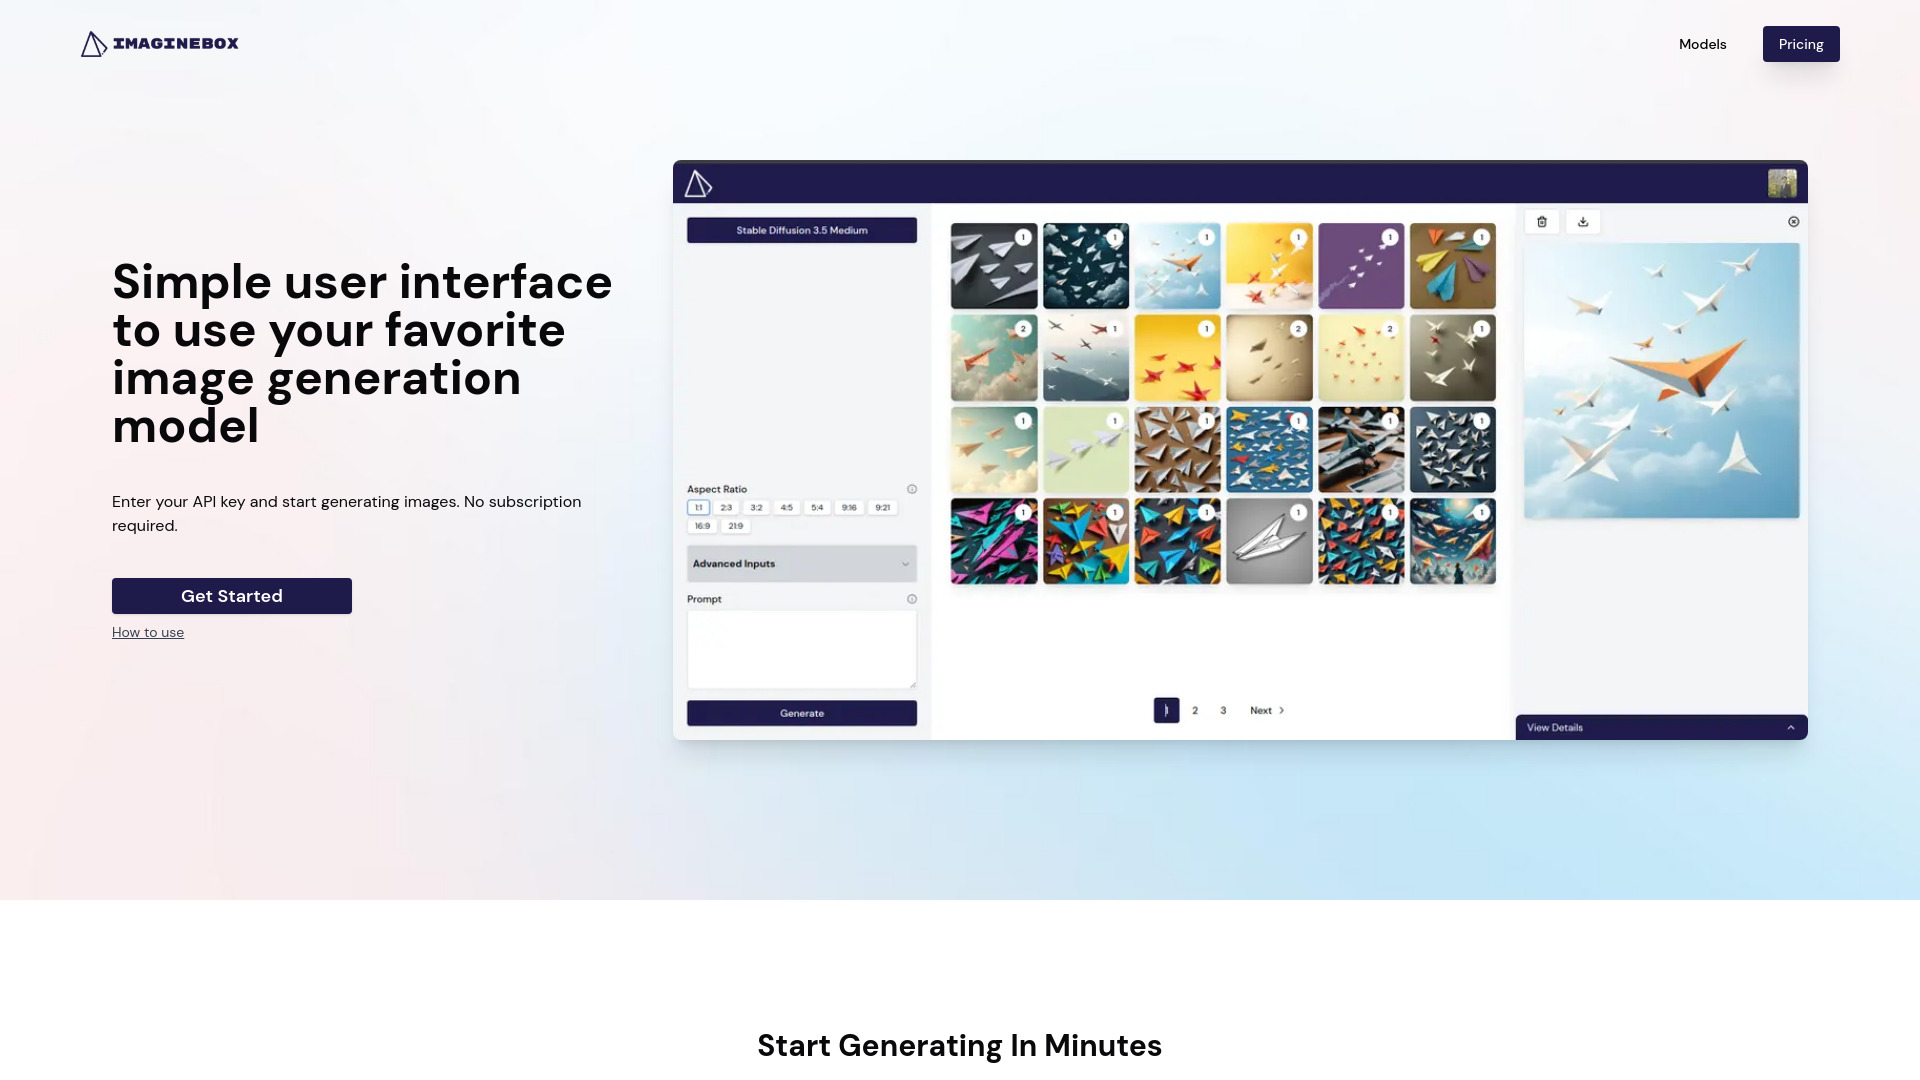Click the Prompt text input field
This screenshot has height=1080, width=1920.
tap(800, 650)
